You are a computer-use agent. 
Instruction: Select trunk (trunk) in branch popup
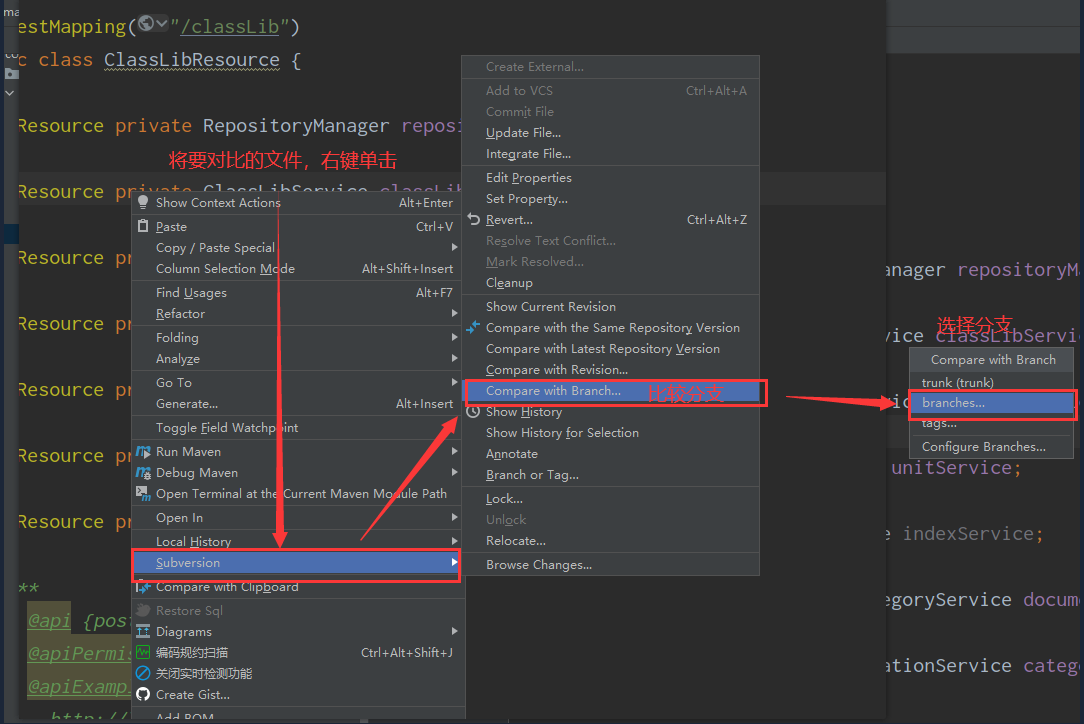pos(991,382)
